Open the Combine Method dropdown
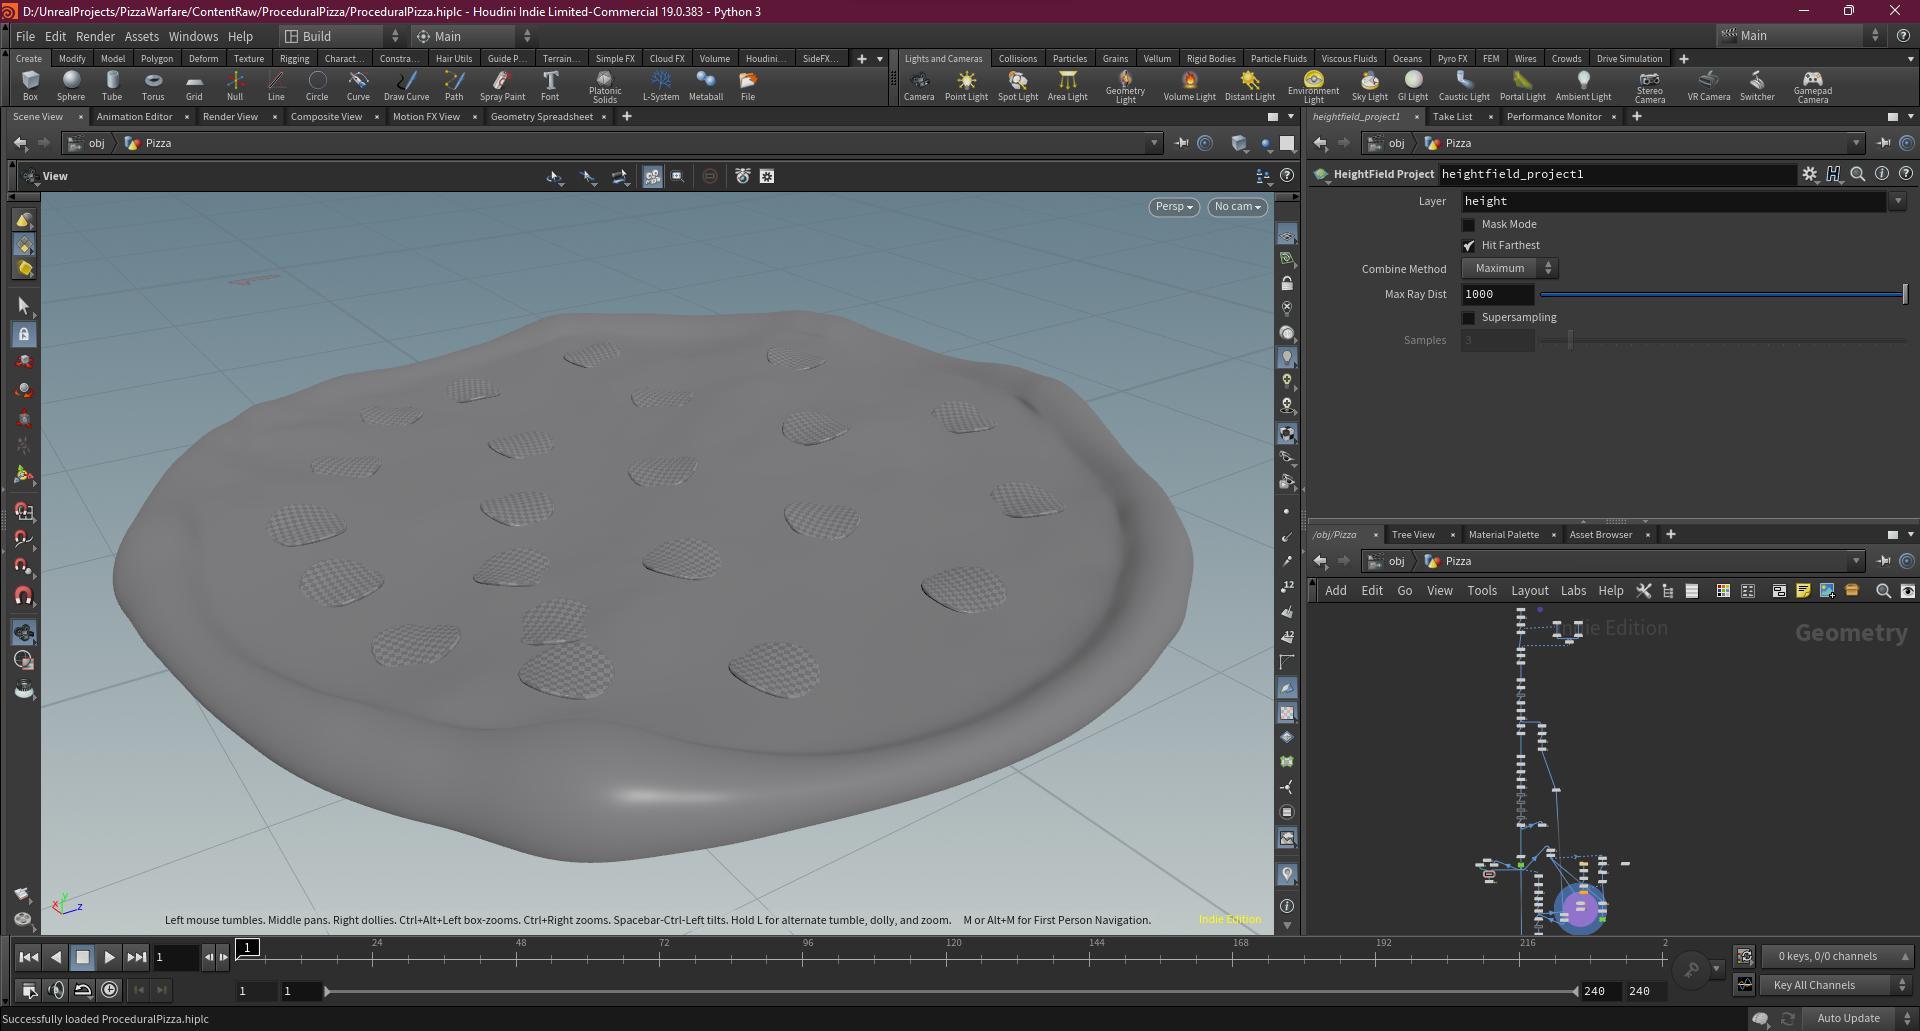The width and height of the screenshot is (1920, 1031). click(1509, 269)
